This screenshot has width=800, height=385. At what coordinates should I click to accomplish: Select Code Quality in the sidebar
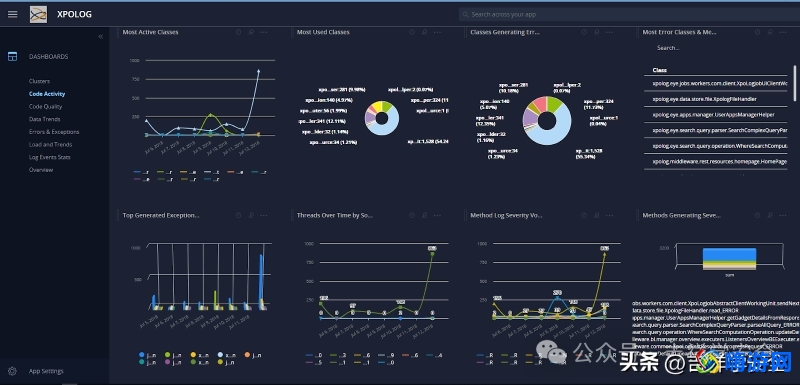45,107
